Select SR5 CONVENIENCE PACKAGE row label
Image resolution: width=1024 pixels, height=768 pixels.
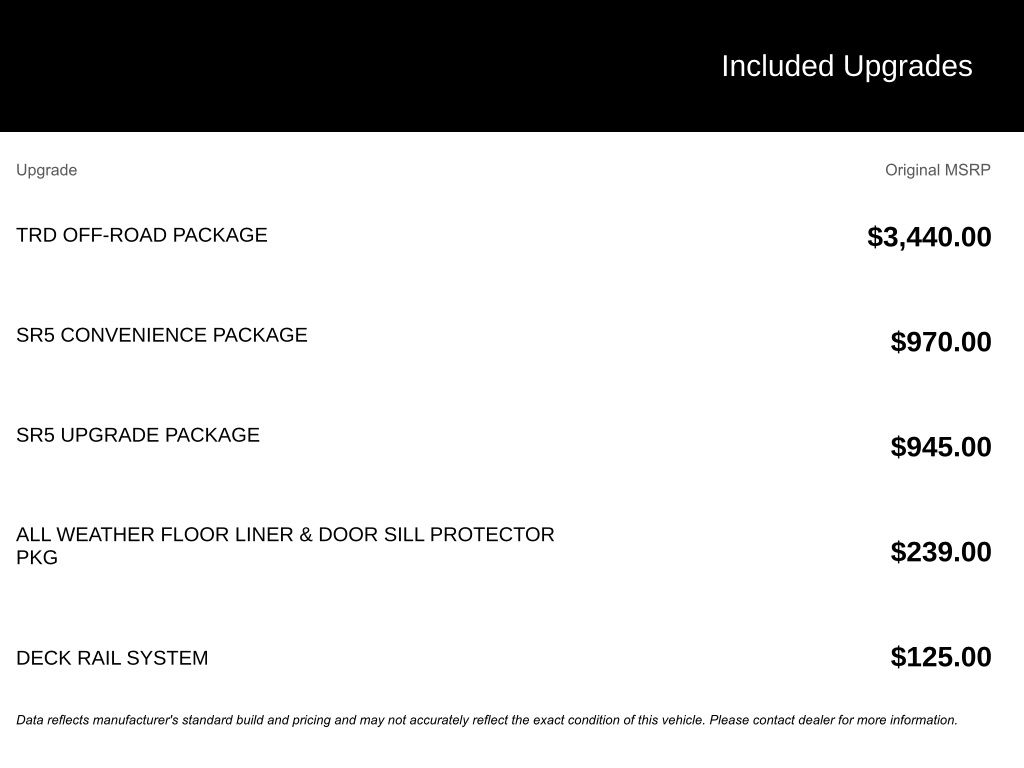coord(162,335)
